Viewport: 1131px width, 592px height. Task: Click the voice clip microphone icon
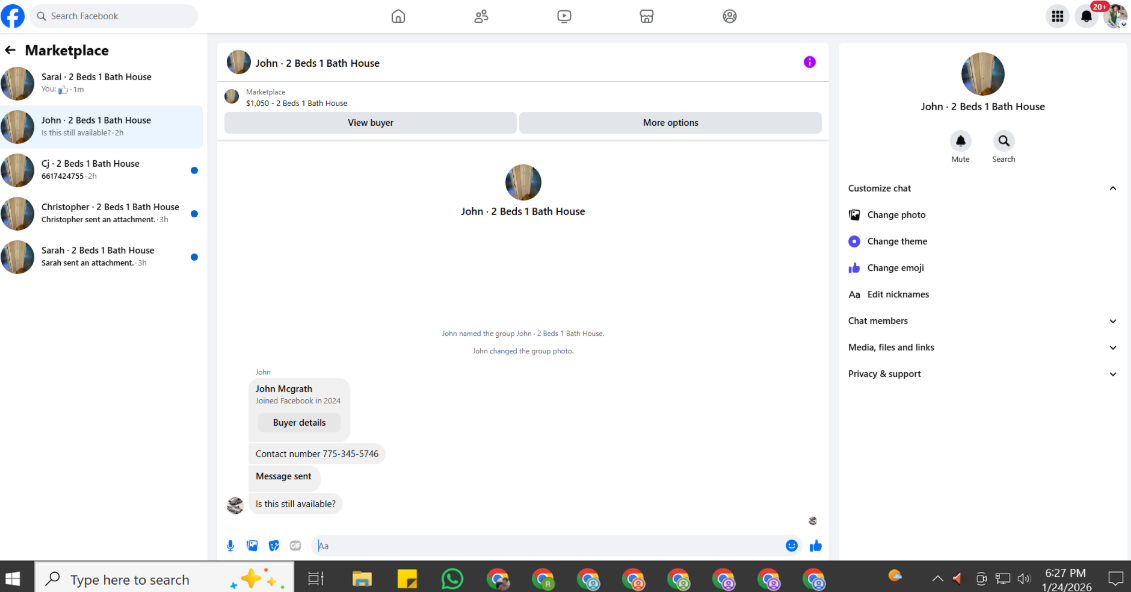(x=230, y=546)
